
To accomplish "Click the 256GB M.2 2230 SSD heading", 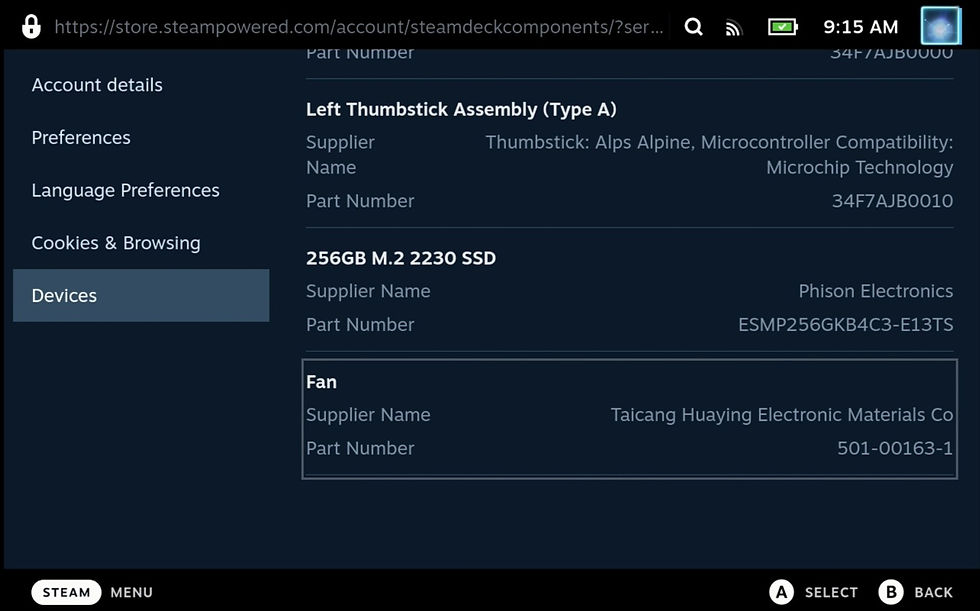I will 401,258.
